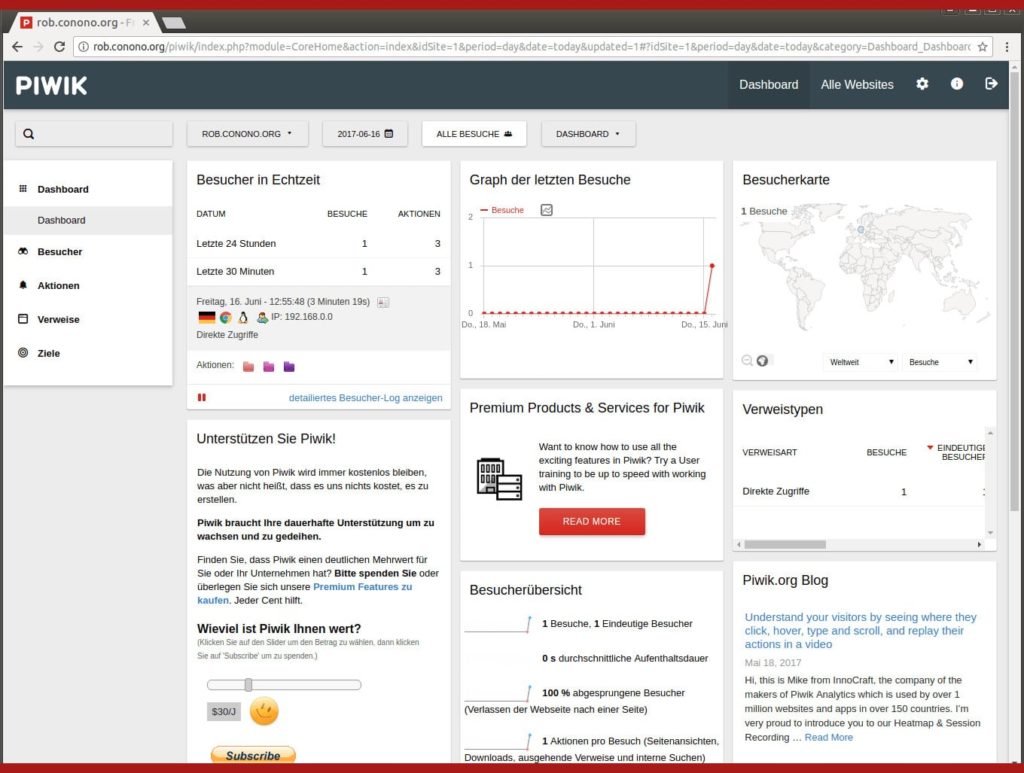Image resolution: width=1024 pixels, height=773 pixels.
Task: Open the Besuche metric dropdown on map
Action: (x=940, y=362)
